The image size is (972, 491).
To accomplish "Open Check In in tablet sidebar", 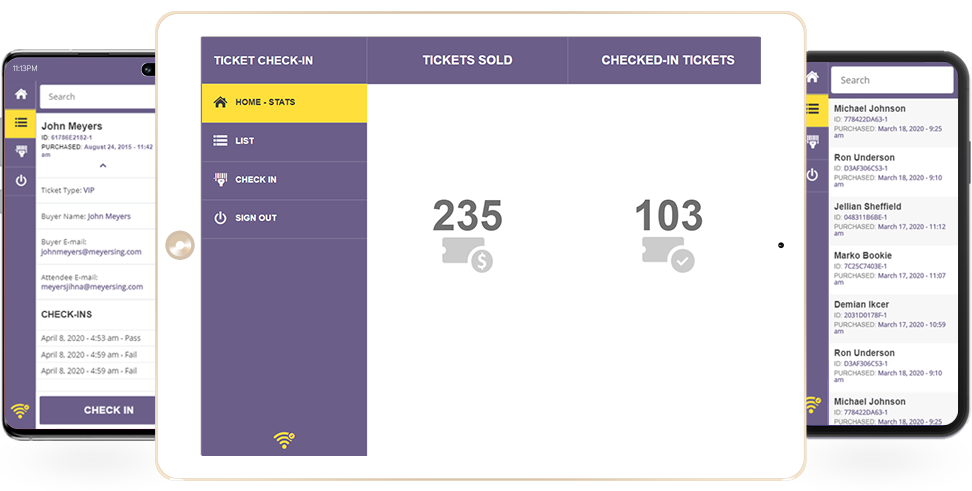I will point(284,180).
